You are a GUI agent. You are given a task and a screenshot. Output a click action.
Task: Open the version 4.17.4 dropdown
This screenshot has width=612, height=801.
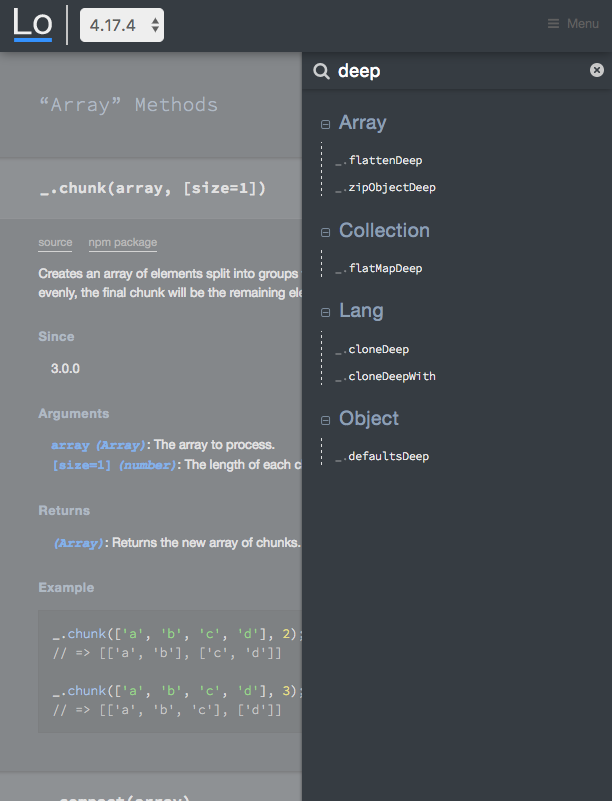(x=122, y=25)
